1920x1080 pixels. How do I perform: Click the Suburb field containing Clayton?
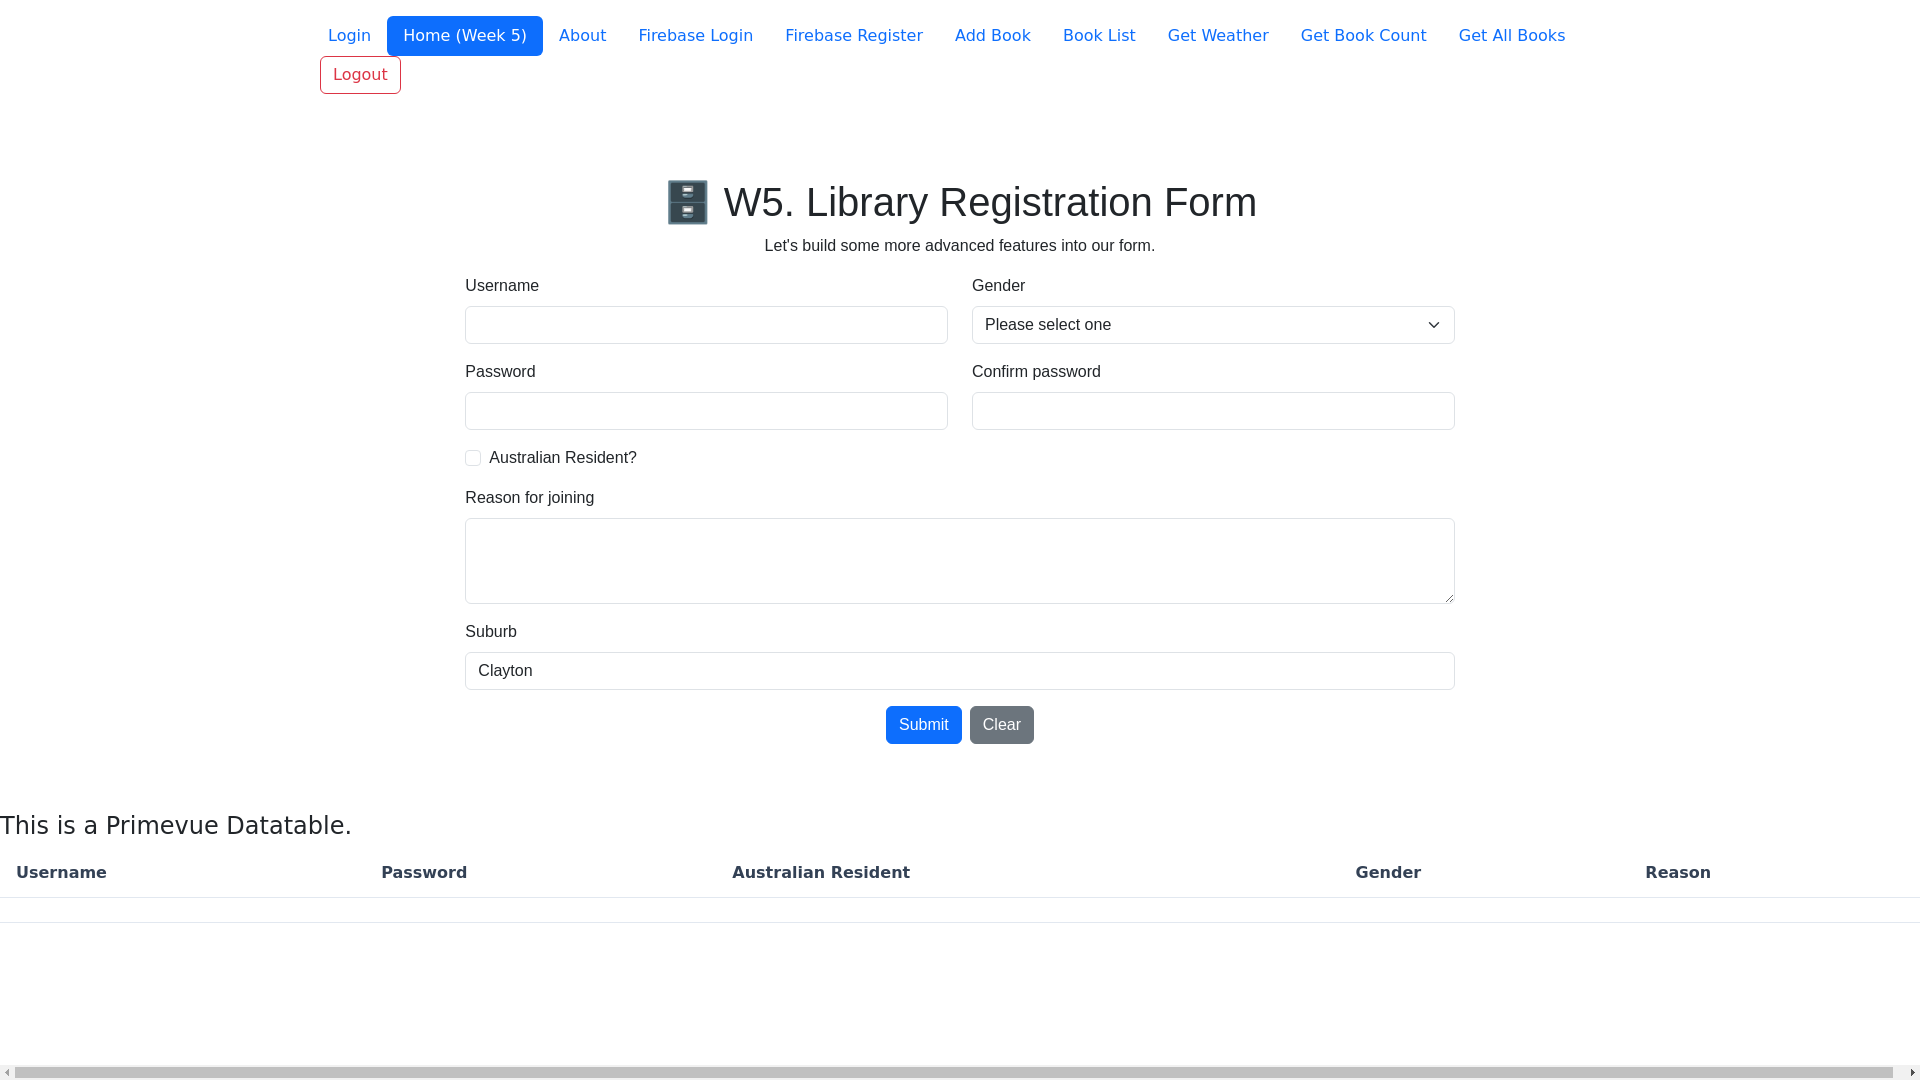pyautogui.click(x=960, y=671)
